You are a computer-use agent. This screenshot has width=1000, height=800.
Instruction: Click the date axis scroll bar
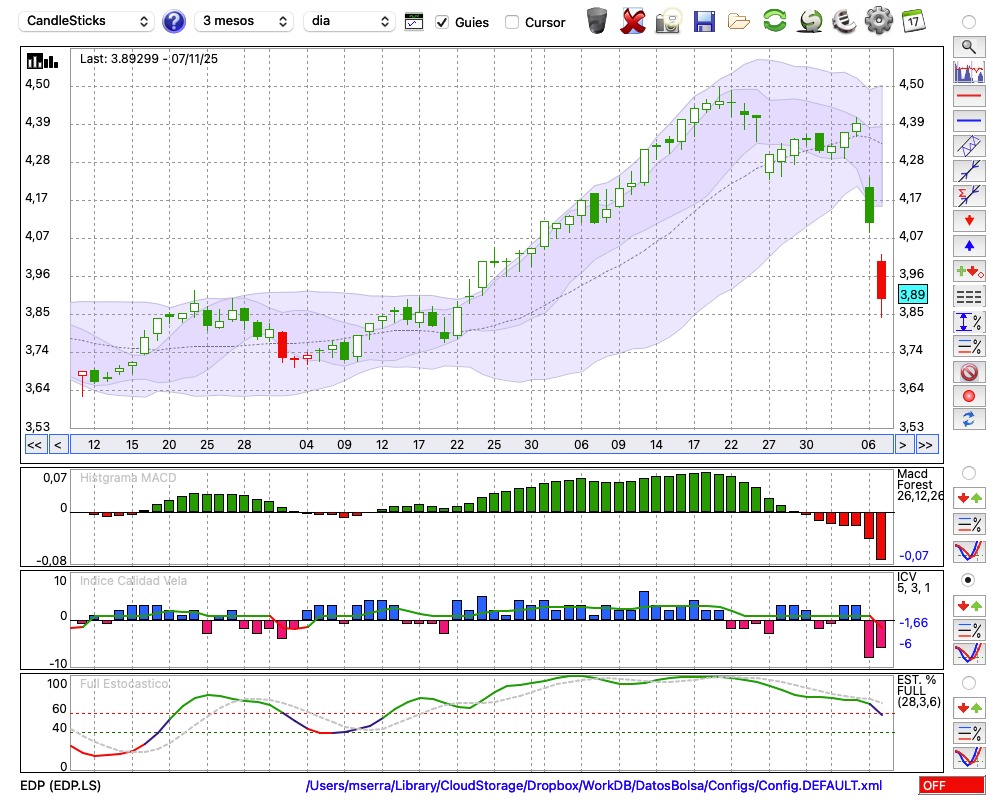point(482,445)
